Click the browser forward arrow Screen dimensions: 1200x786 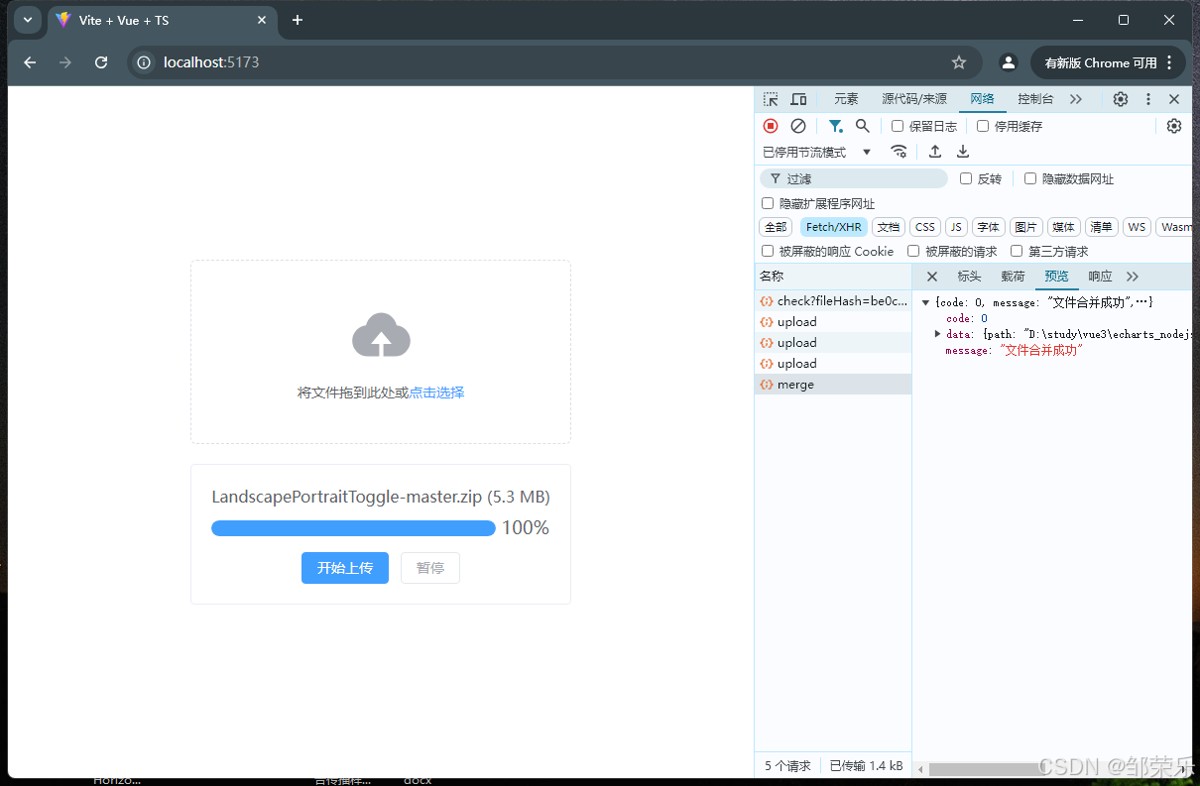pyautogui.click(x=65, y=62)
